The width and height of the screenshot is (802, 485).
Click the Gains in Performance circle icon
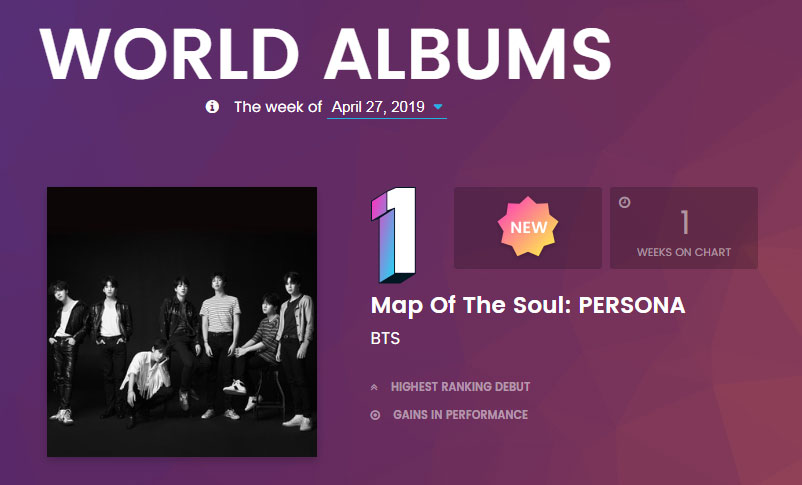pos(375,415)
